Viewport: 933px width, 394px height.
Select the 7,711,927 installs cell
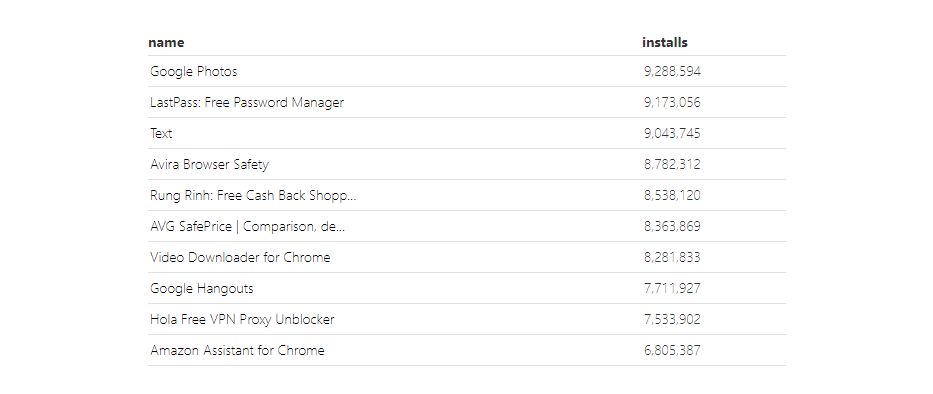(672, 288)
